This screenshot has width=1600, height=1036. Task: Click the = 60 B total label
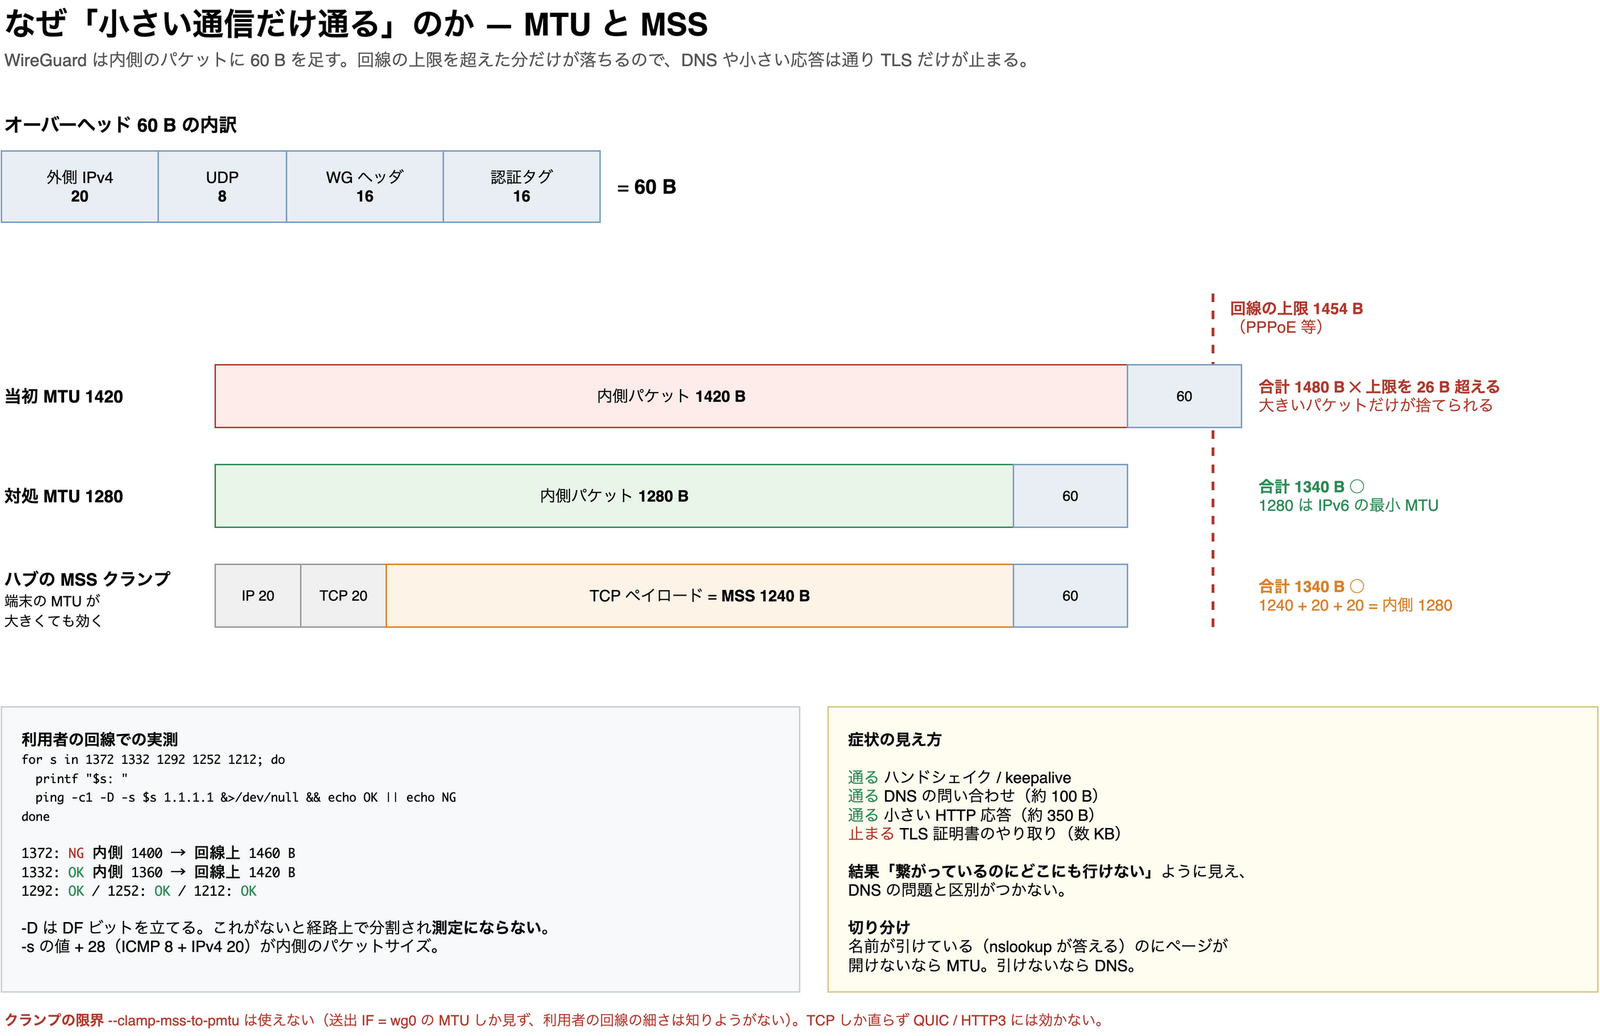(646, 187)
